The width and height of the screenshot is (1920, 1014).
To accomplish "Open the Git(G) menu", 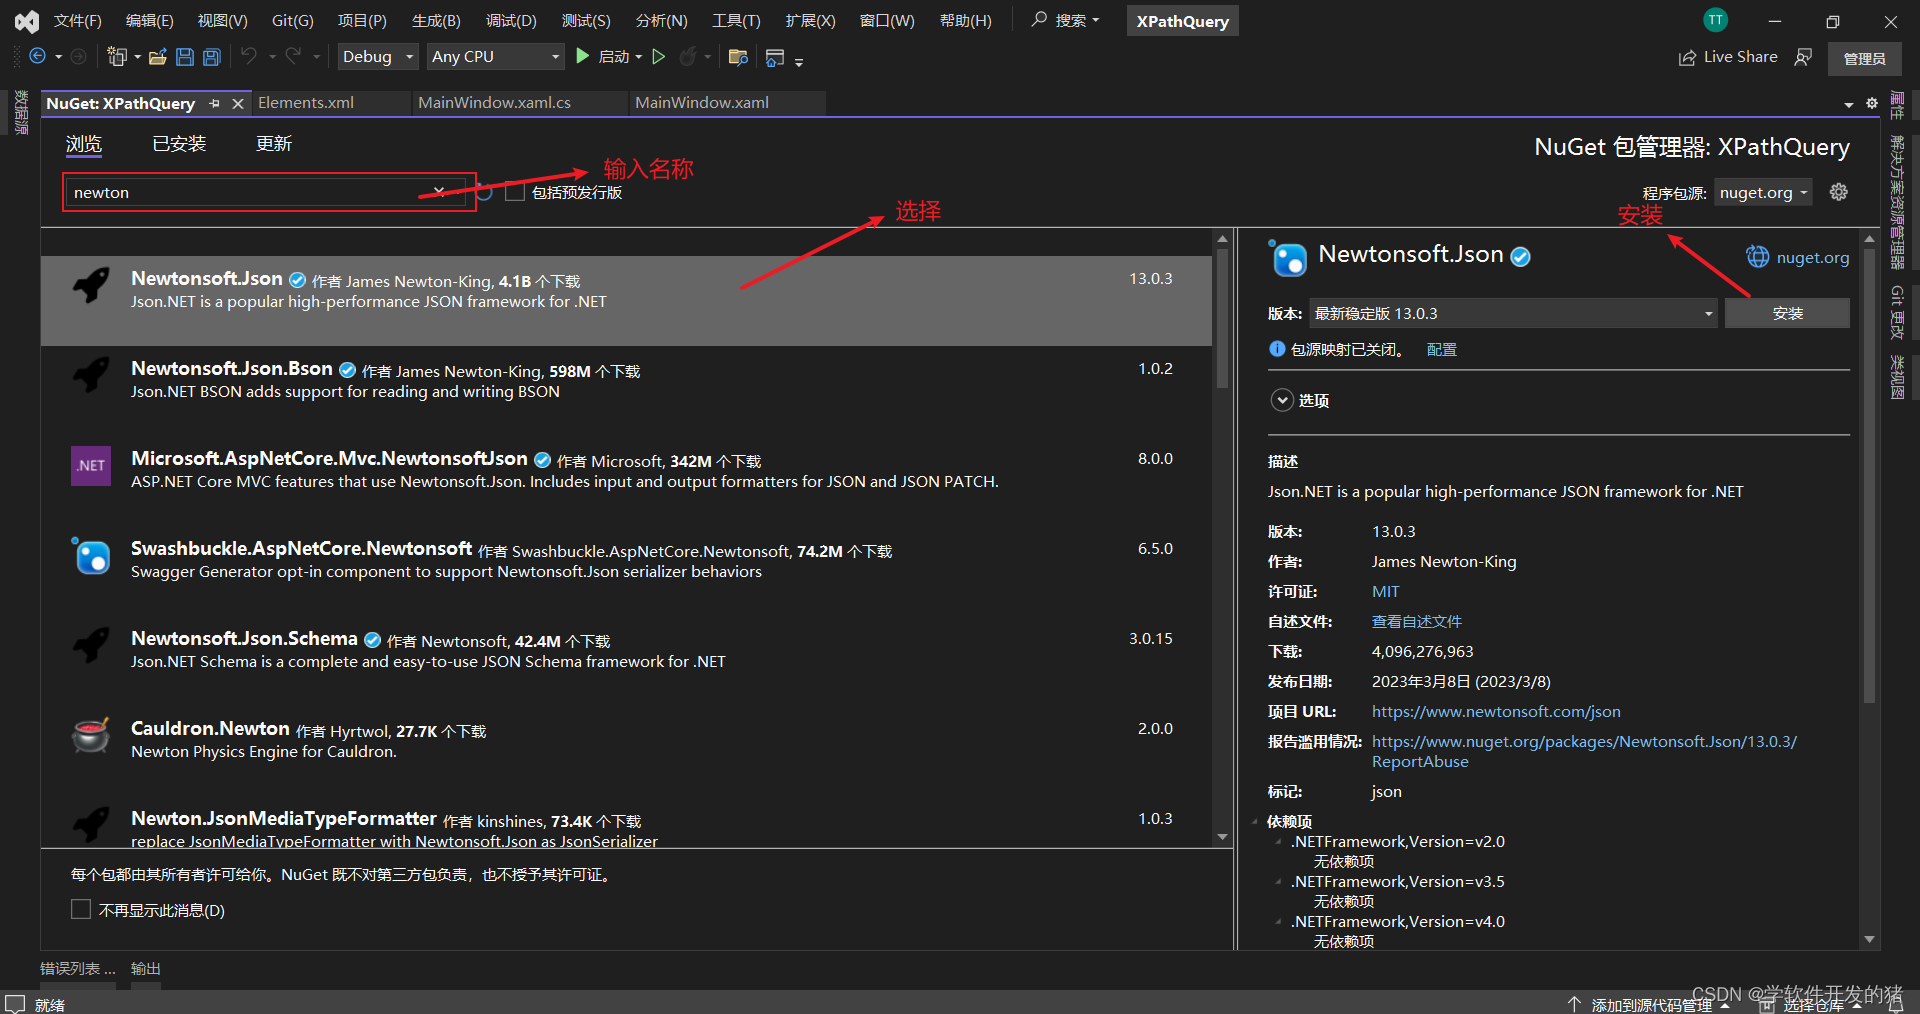I will [292, 20].
